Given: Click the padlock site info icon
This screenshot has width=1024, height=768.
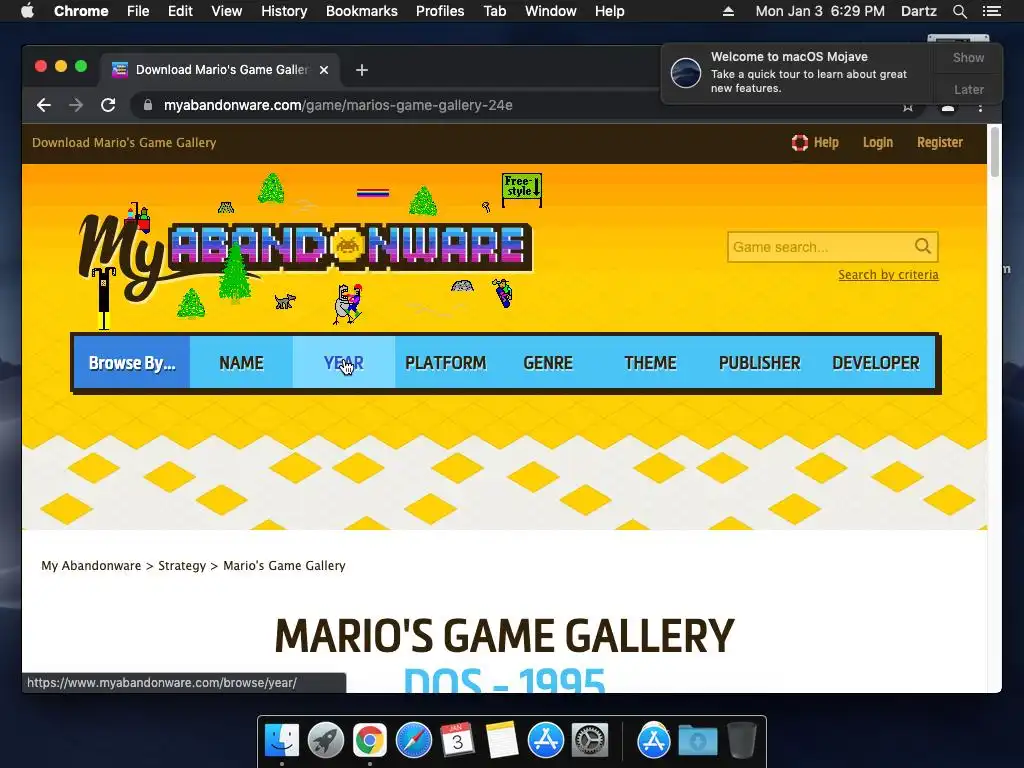Looking at the screenshot, I should point(148,105).
